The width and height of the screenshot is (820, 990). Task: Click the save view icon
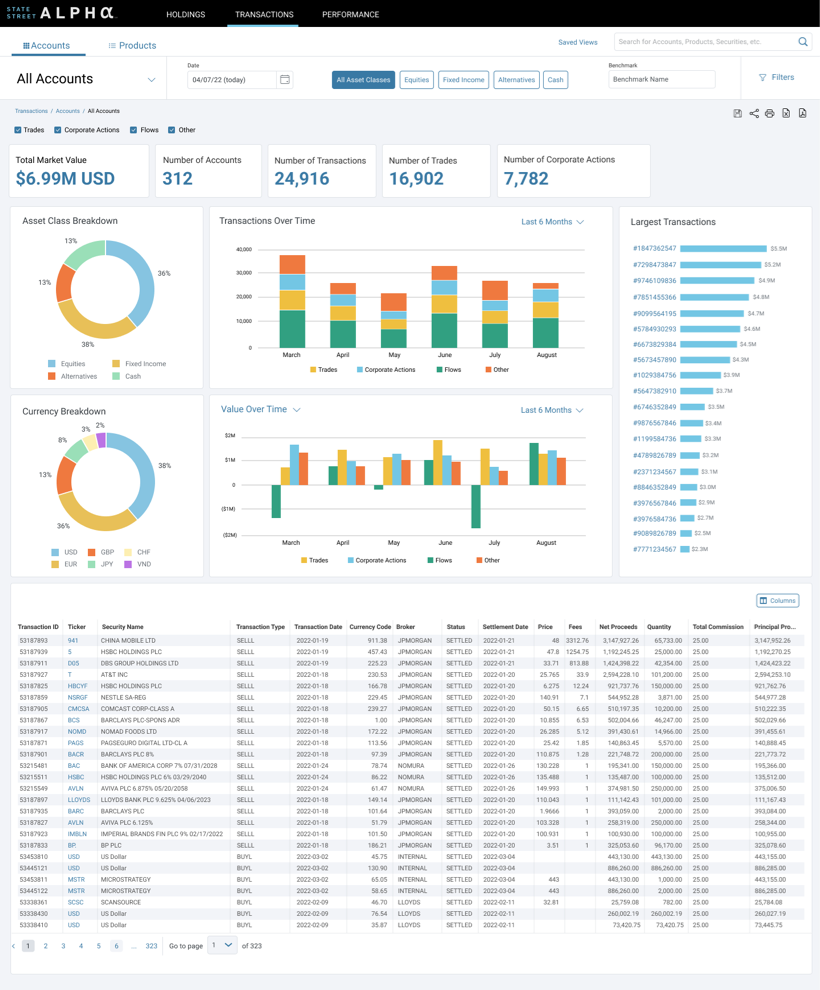[x=738, y=114]
